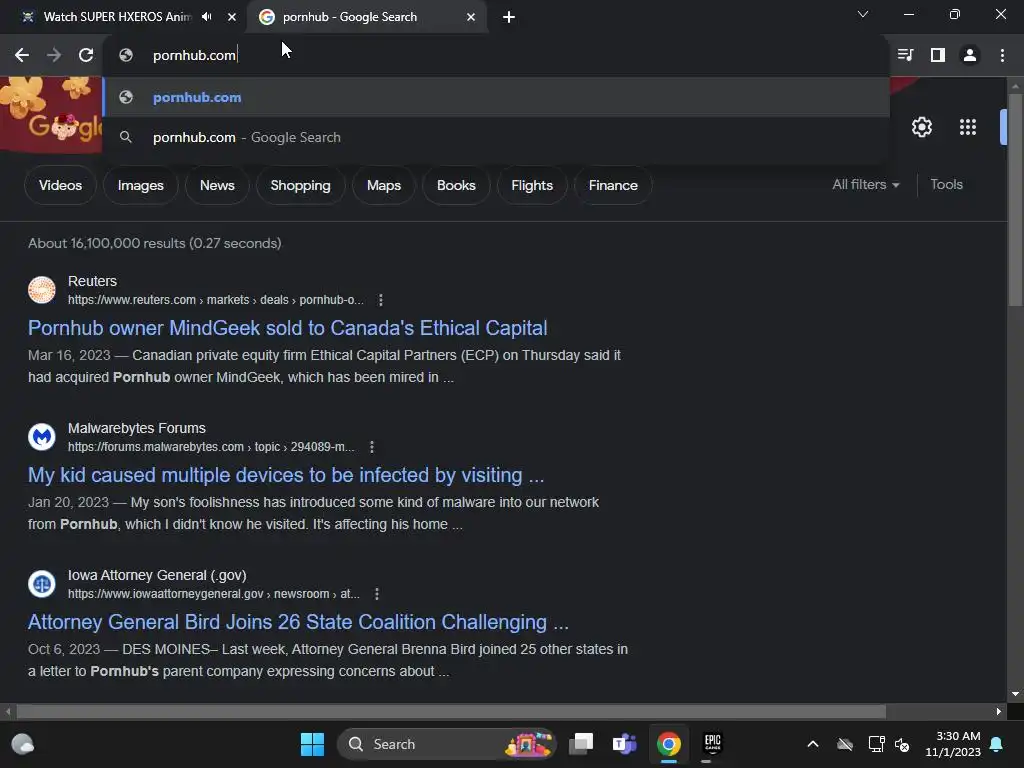Open the Chrome profile avatar
The image size is (1024, 768).
(970, 56)
